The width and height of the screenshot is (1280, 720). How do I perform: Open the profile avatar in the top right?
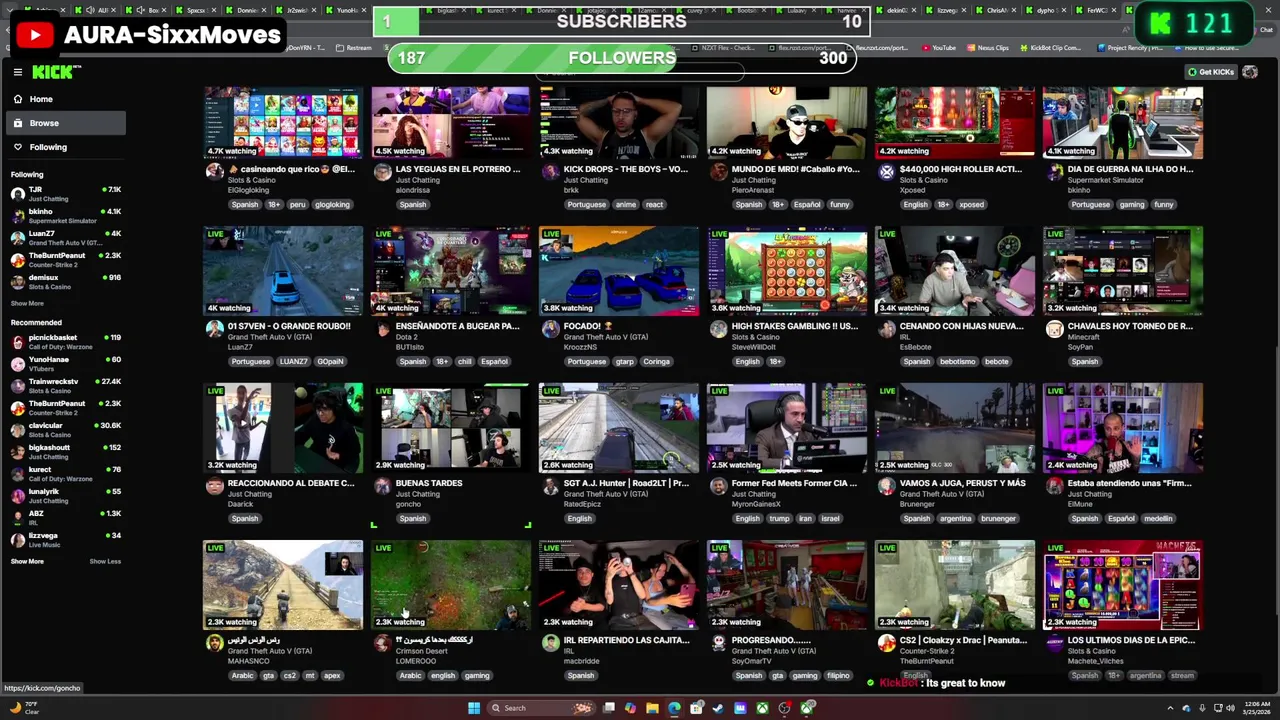click(x=1250, y=72)
